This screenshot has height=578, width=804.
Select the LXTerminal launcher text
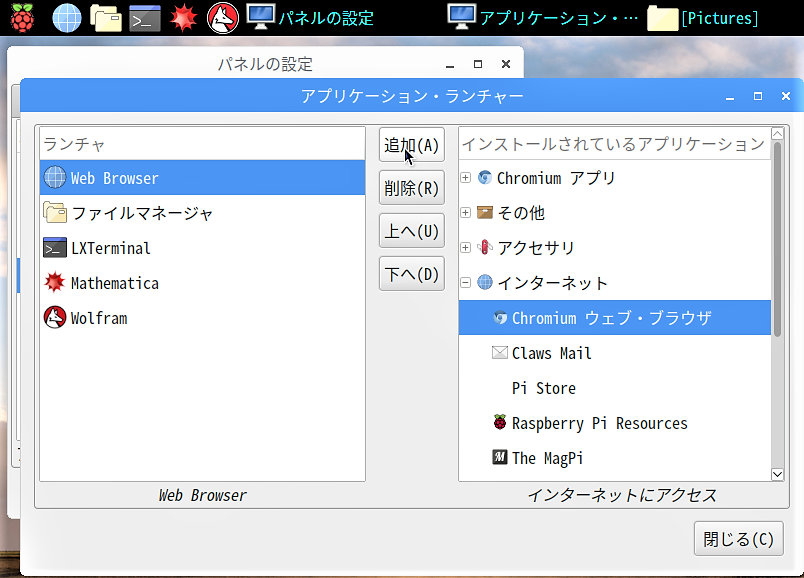coord(111,248)
